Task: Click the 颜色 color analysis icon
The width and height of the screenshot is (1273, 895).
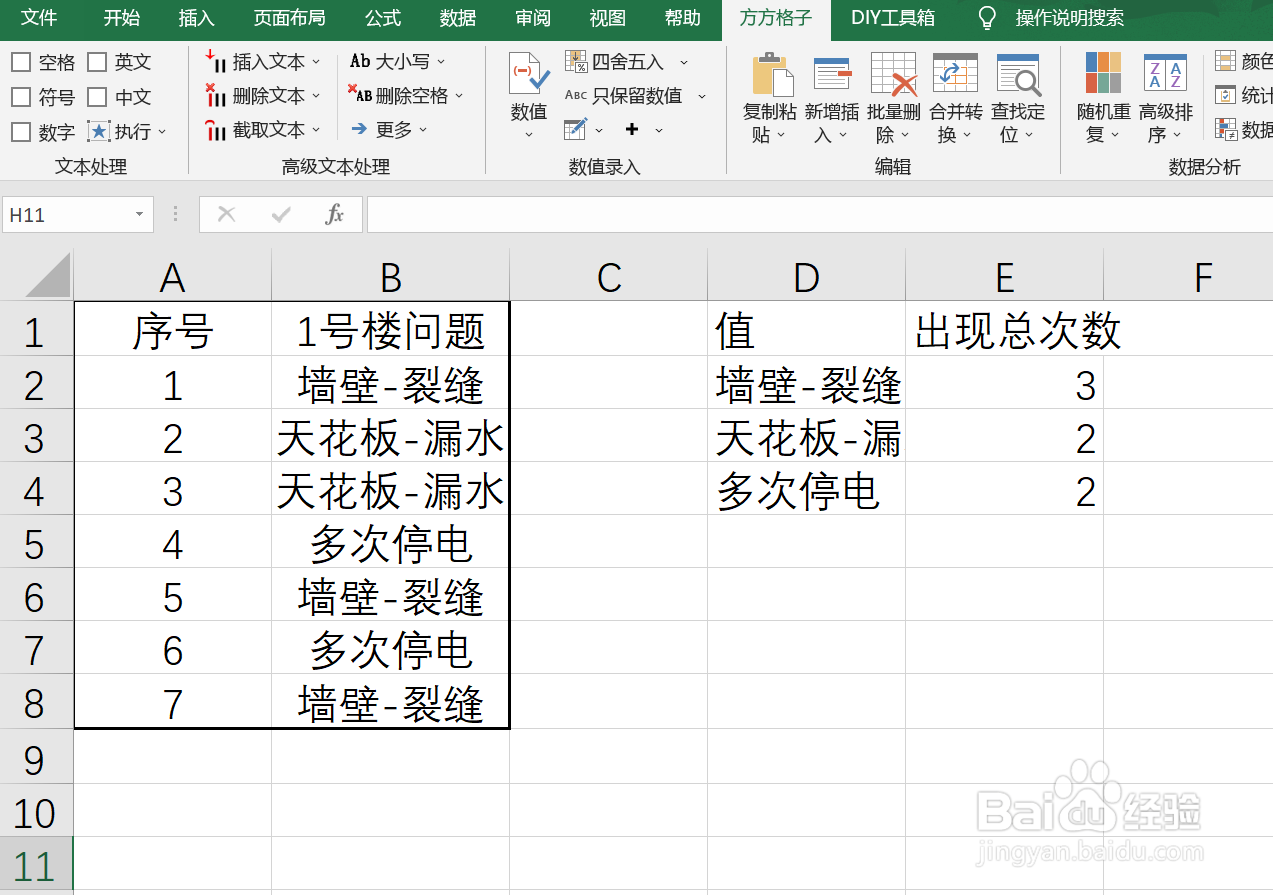Action: pyautogui.click(x=1226, y=61)
